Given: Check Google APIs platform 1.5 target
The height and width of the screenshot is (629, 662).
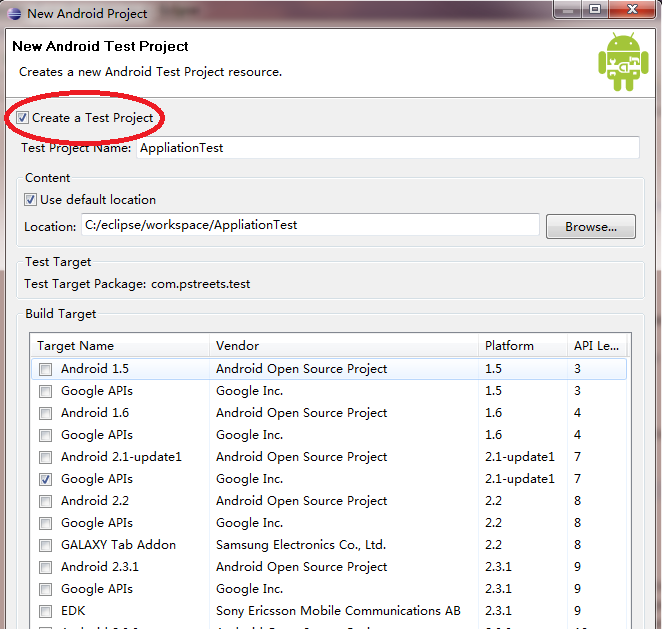Looking at the screenshot, I should point(45,391).
